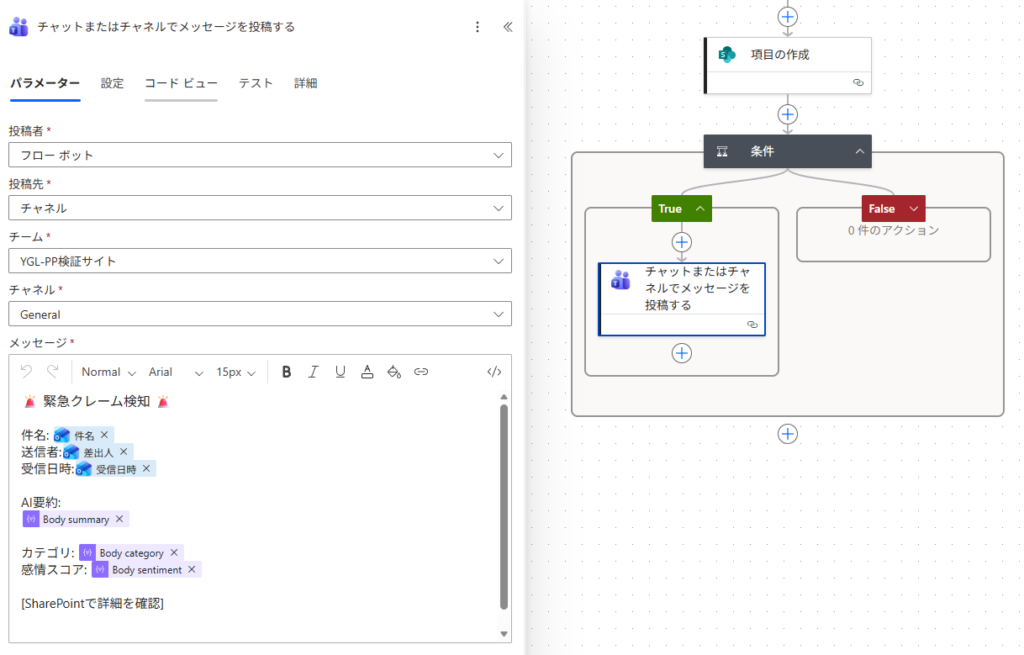This screenshot has width=1024, height=655.
Task: Click the undo arrow in message editor
Action: [26, 372]
